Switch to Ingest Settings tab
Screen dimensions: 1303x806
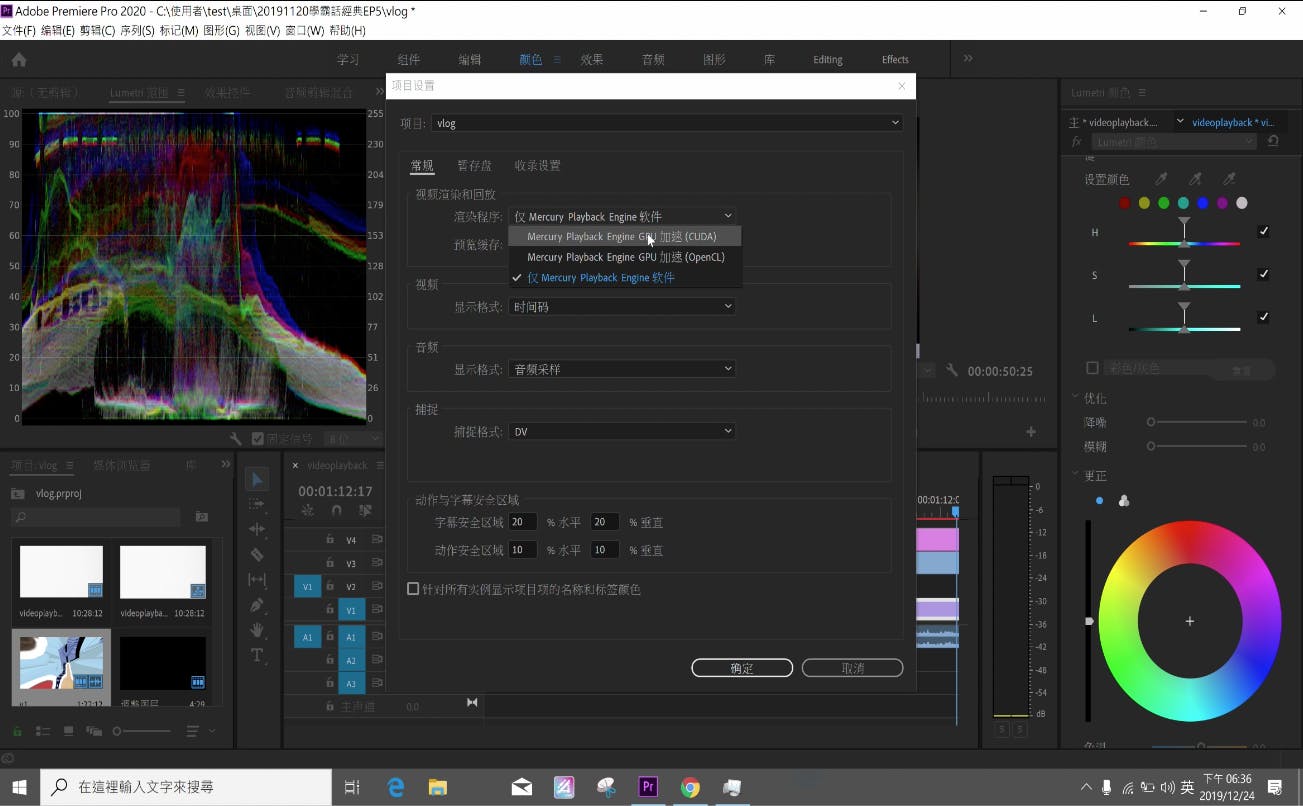pyautogui.click(x=537, y=166)
